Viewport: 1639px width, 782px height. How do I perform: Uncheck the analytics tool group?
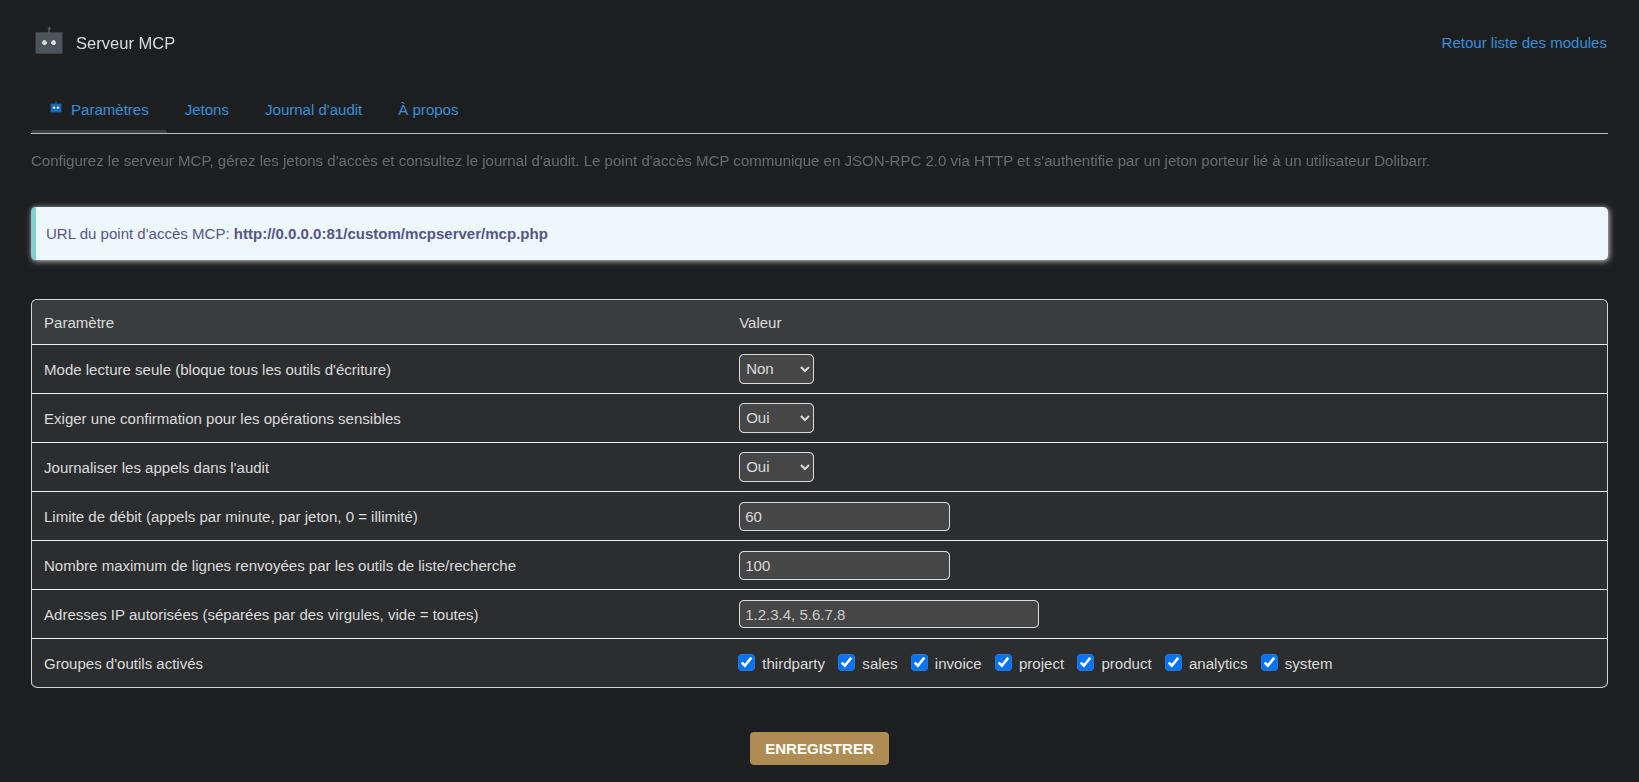pos(1173,663)
